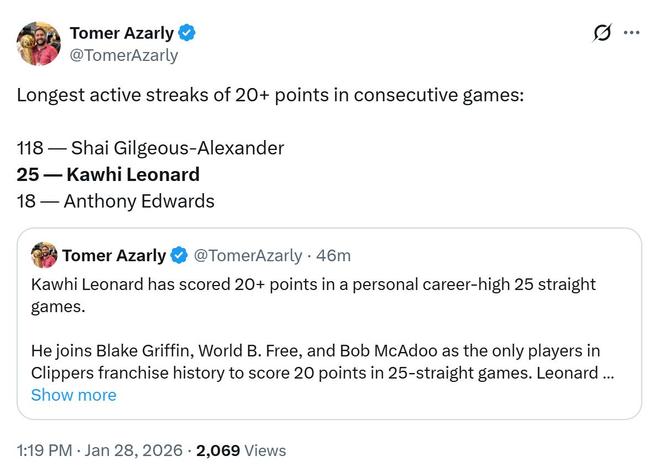660x466 pixels.
Task: Expand the quoted post with Show more
Action: click(x=73, y=395)
